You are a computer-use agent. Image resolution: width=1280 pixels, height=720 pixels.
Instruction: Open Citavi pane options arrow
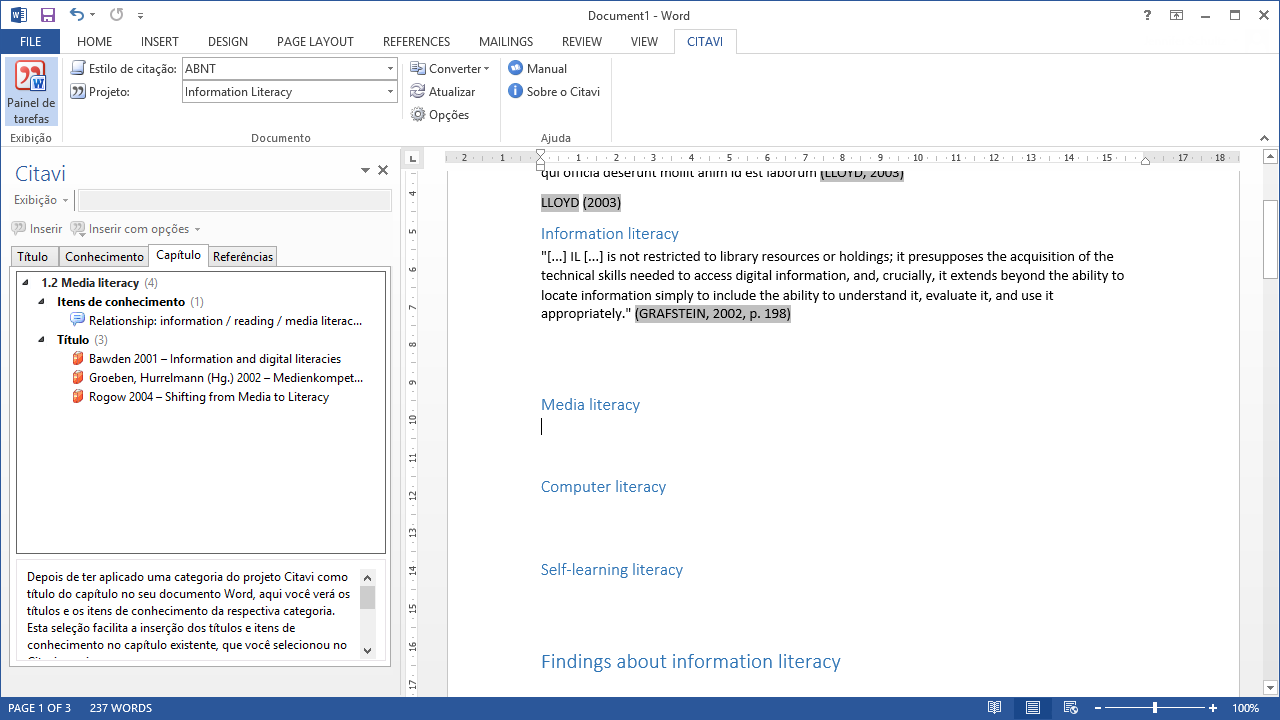point(365,171)
